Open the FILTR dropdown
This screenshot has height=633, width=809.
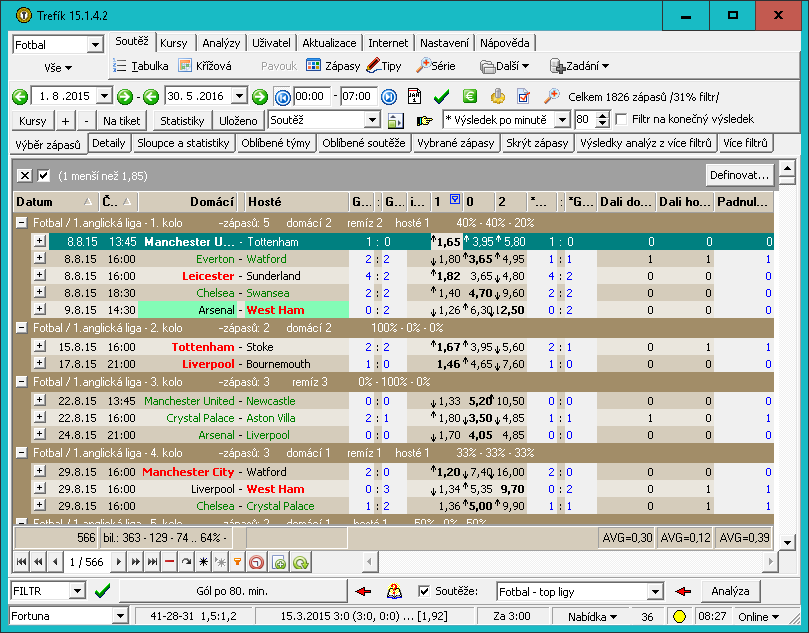tap(77, 591)
